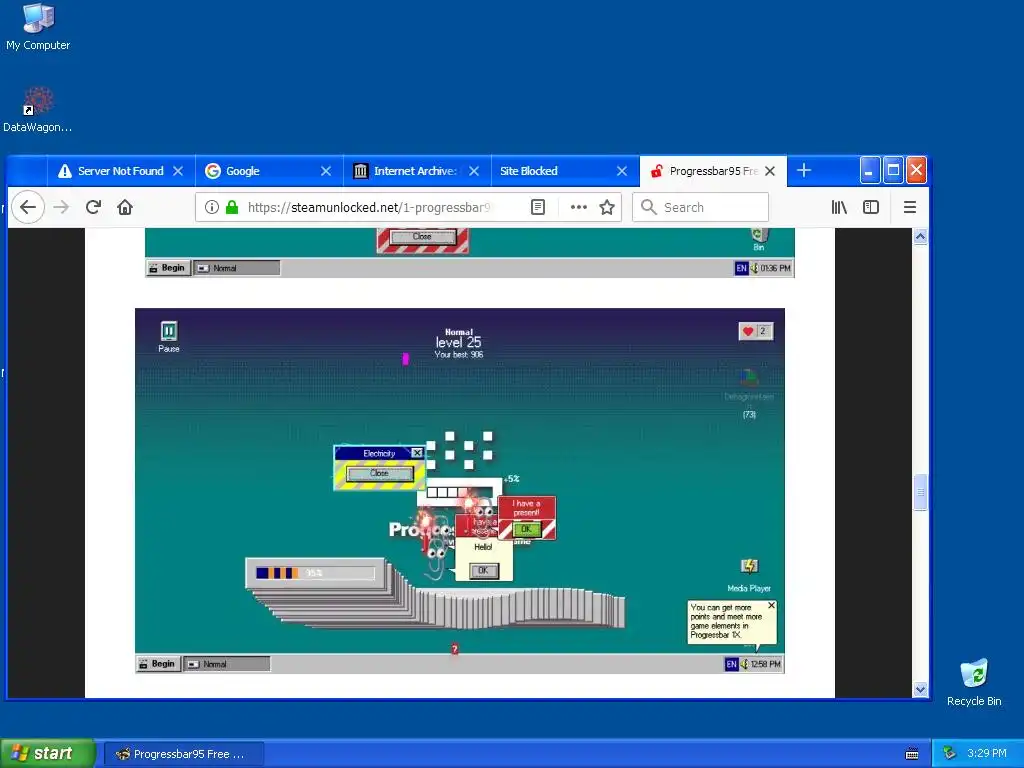Click Begin button in upper game screenshot
Image resolution: width=1024 pixels, height=768 pixels.
click(168, 268)
